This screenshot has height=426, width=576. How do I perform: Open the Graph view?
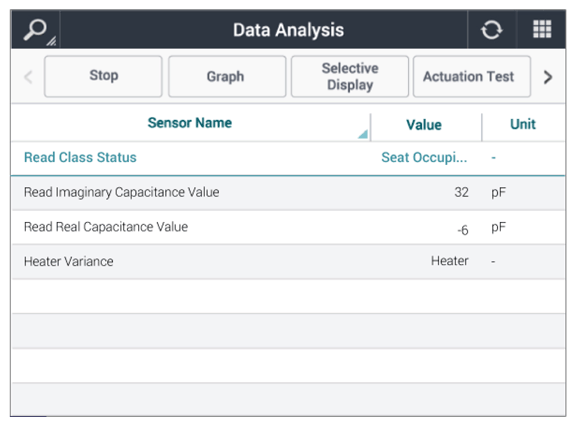(227, 76)
